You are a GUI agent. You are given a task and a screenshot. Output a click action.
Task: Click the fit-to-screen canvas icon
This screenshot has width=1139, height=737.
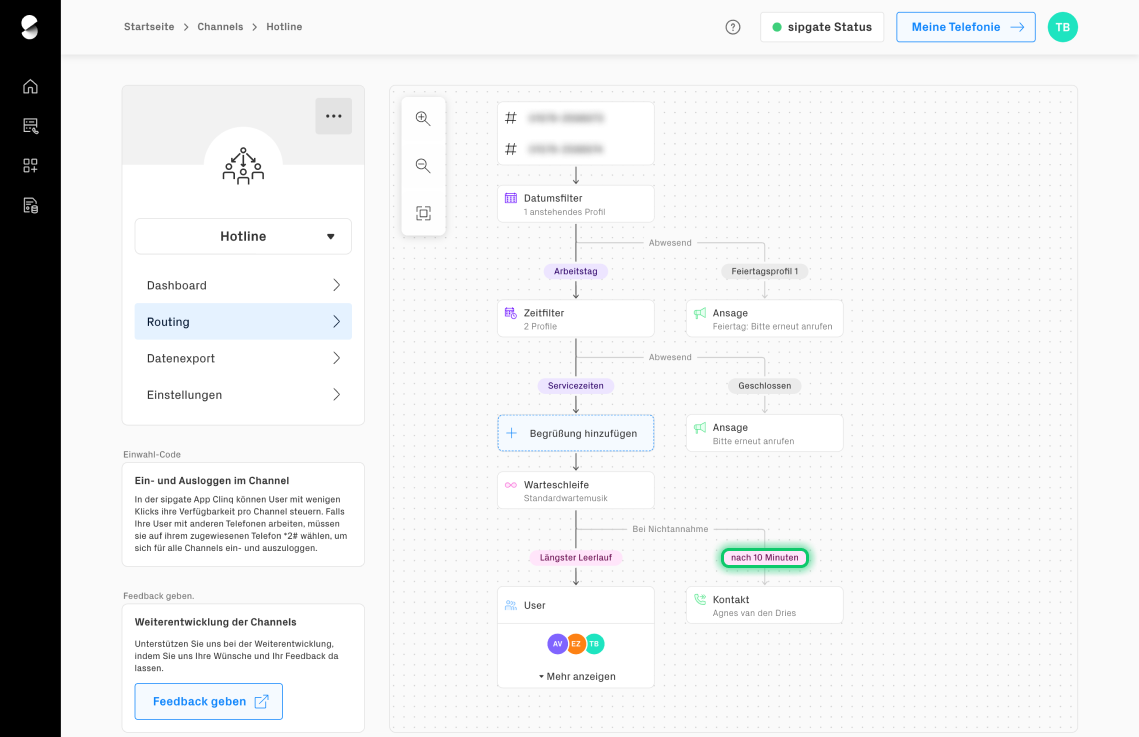point(423,213)
